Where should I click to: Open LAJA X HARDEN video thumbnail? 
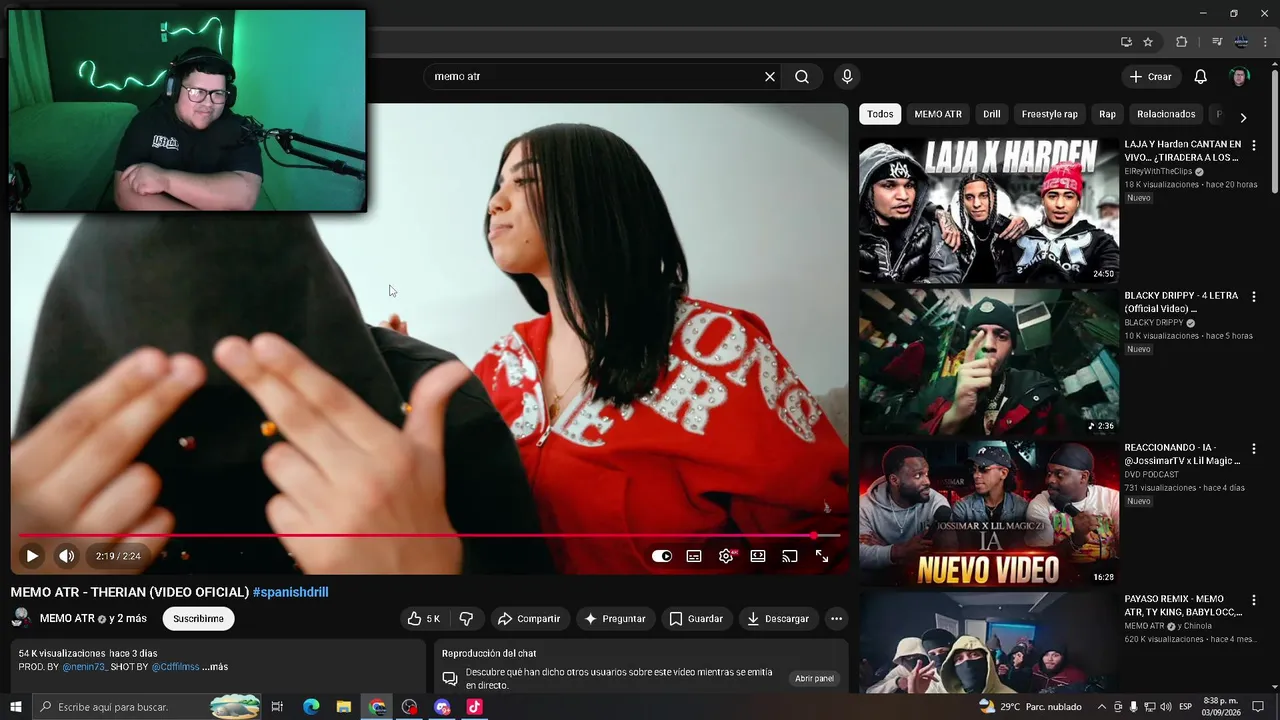(x=989, y=210)
